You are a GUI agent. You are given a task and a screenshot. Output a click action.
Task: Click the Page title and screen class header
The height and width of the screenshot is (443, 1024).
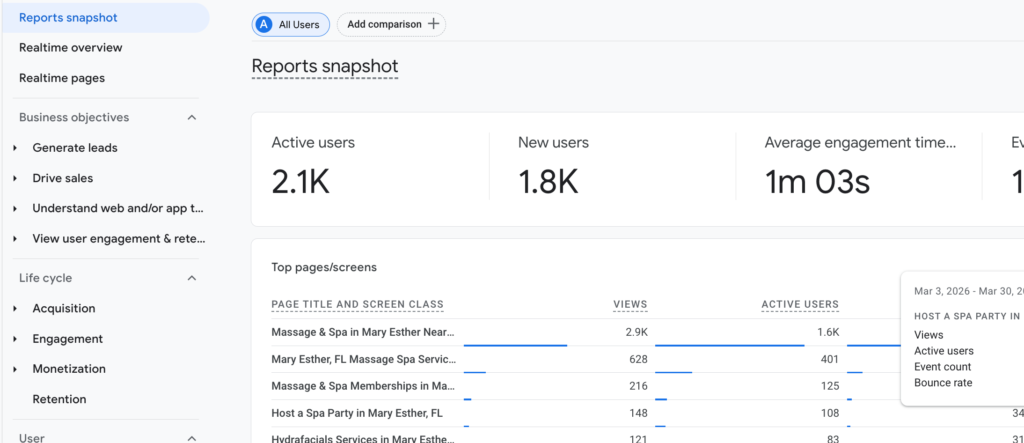[357, 304]
